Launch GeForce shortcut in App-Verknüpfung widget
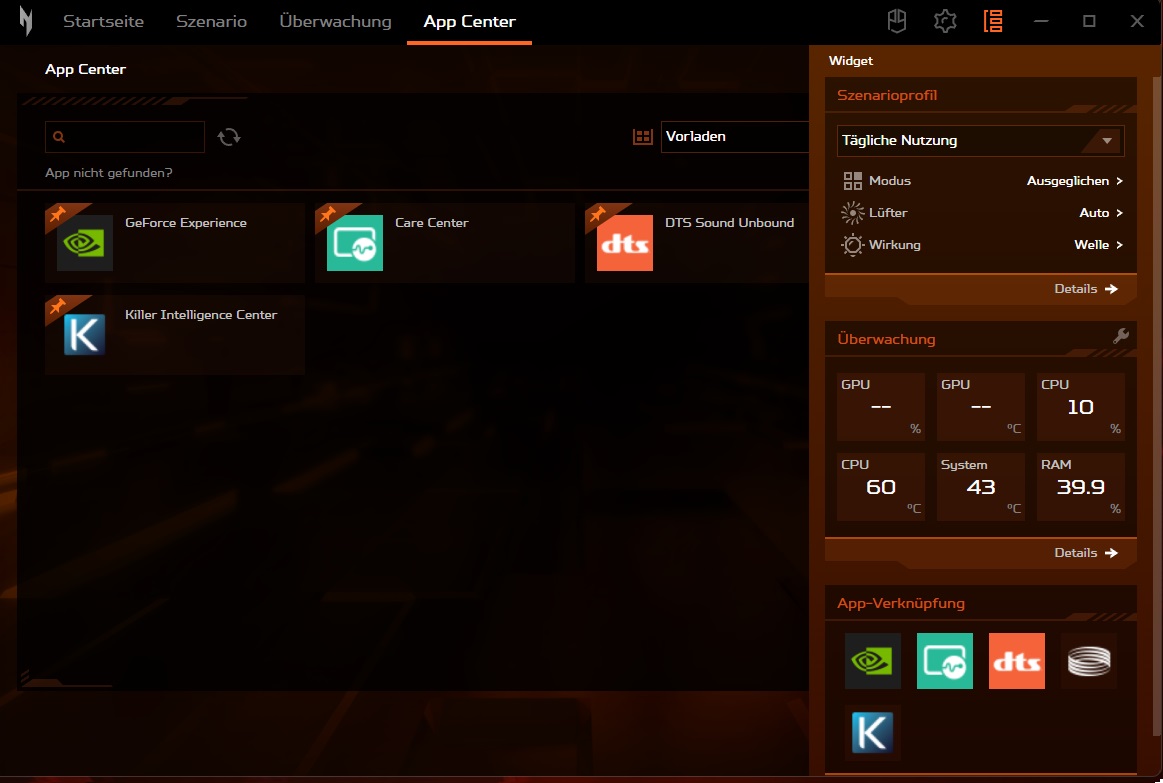Screen dimensions: 1163x783 [x=872, y=661]
